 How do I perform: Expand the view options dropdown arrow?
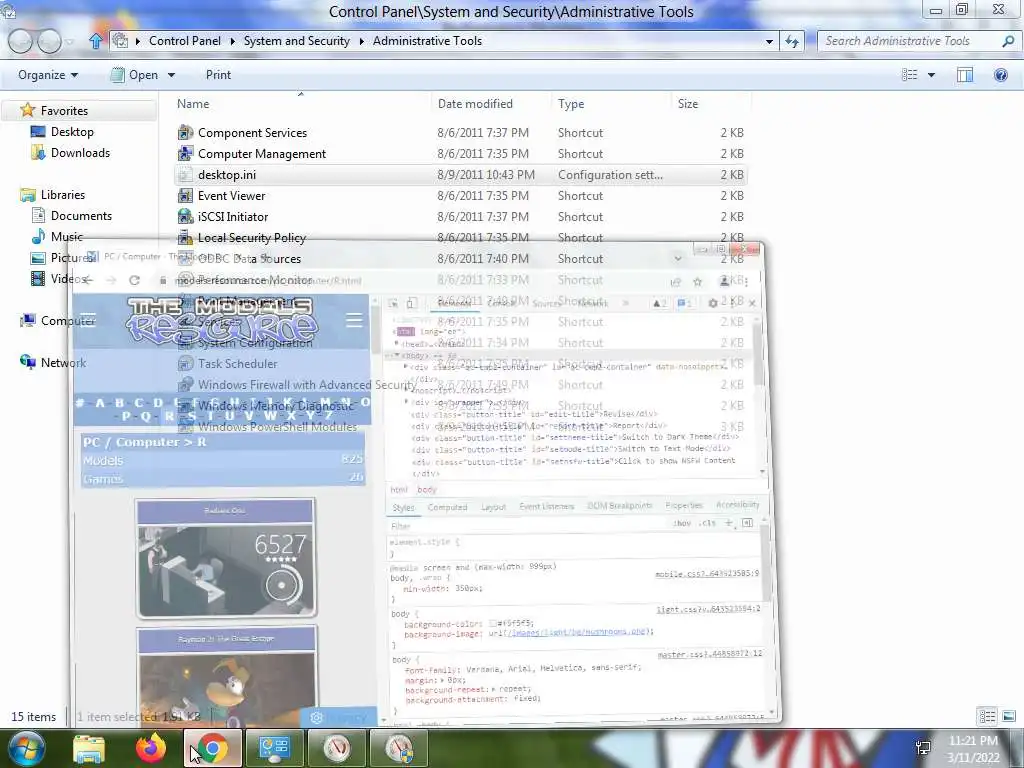point(931,75)
